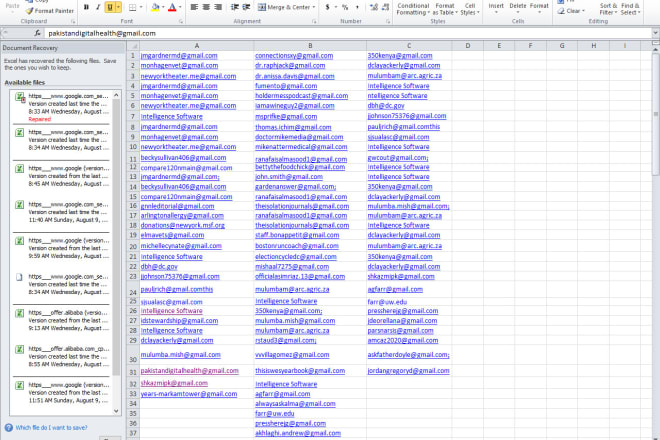
Task: Click the Format Painter brush
Action: point(49,11)
